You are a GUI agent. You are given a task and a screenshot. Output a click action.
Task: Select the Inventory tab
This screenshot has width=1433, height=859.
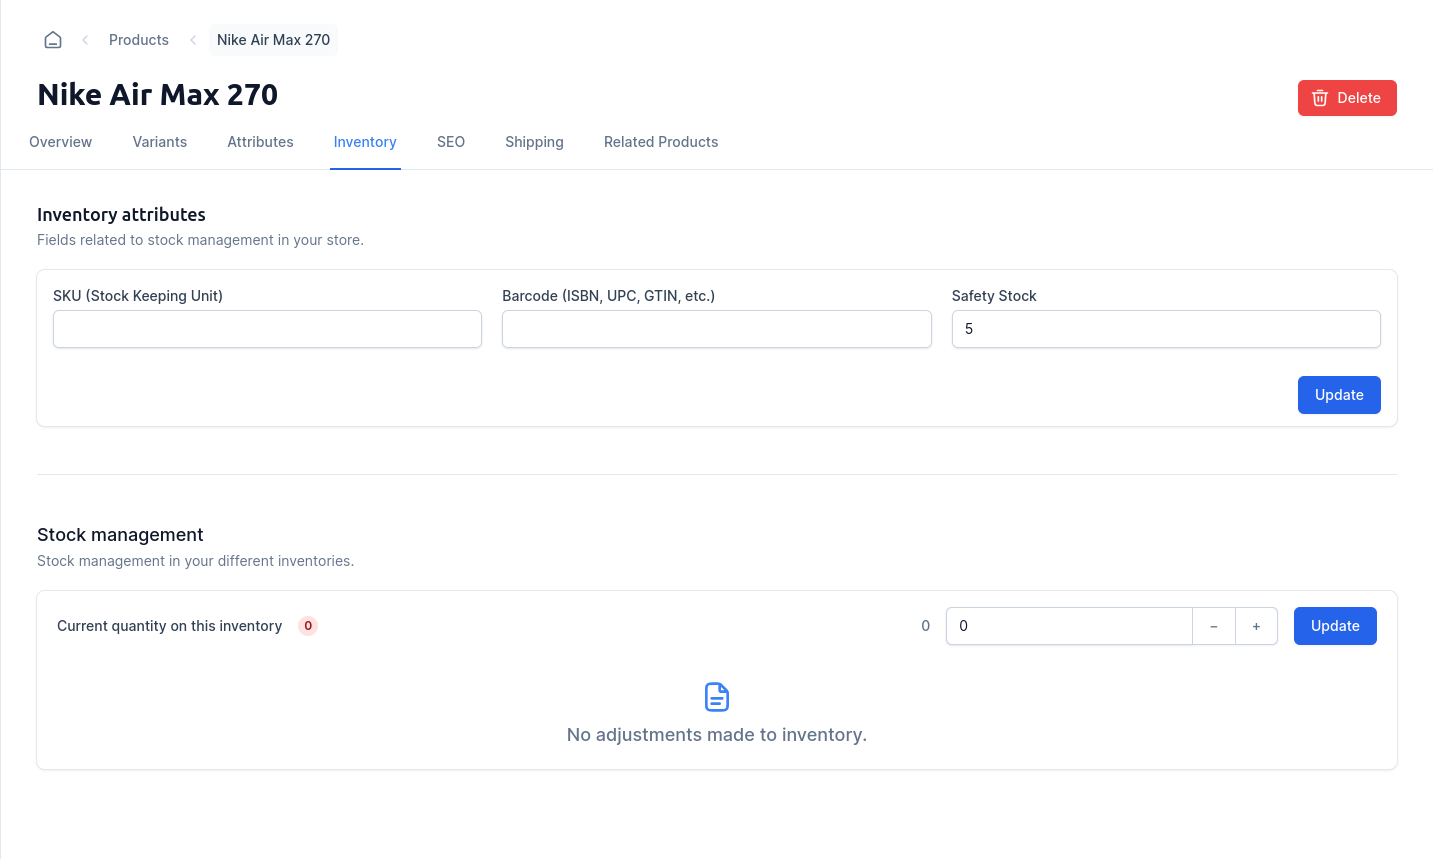coord(365,142)
